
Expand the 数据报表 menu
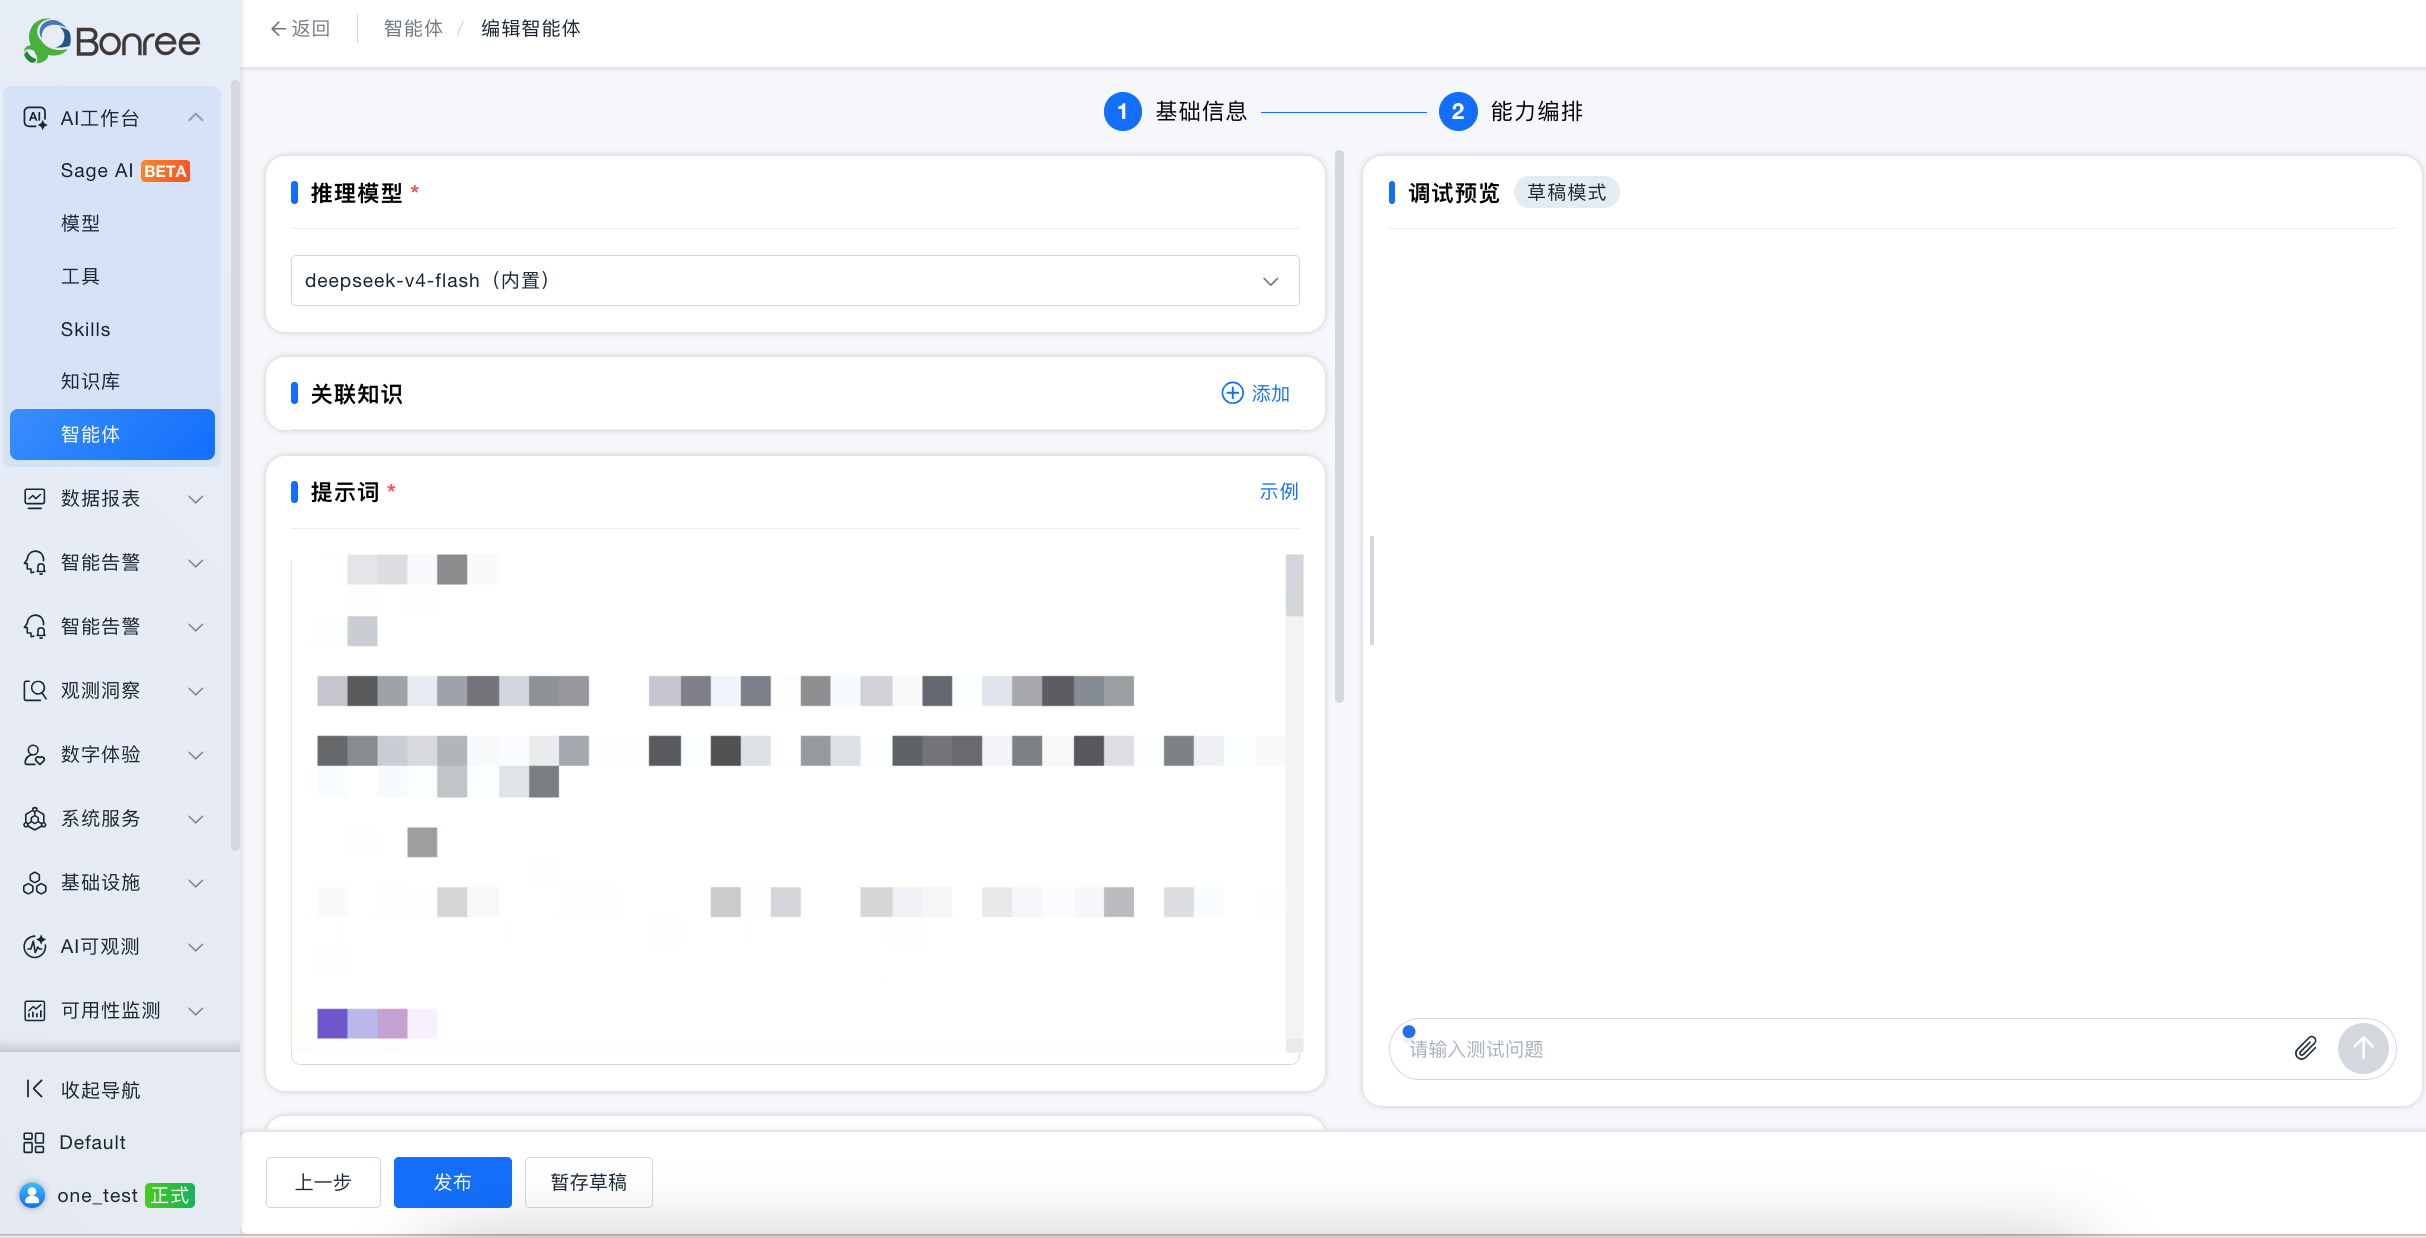click(113, 498)
